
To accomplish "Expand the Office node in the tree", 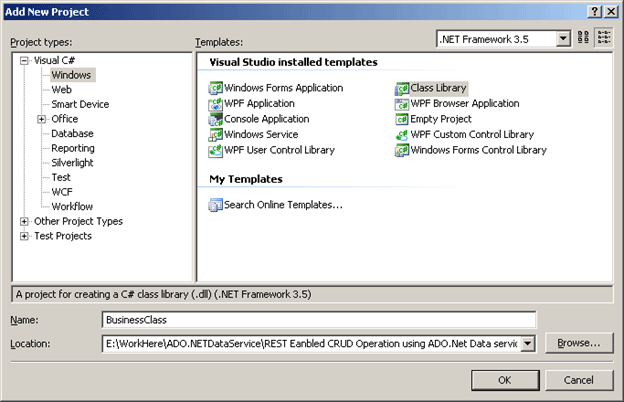I will 41,119.
